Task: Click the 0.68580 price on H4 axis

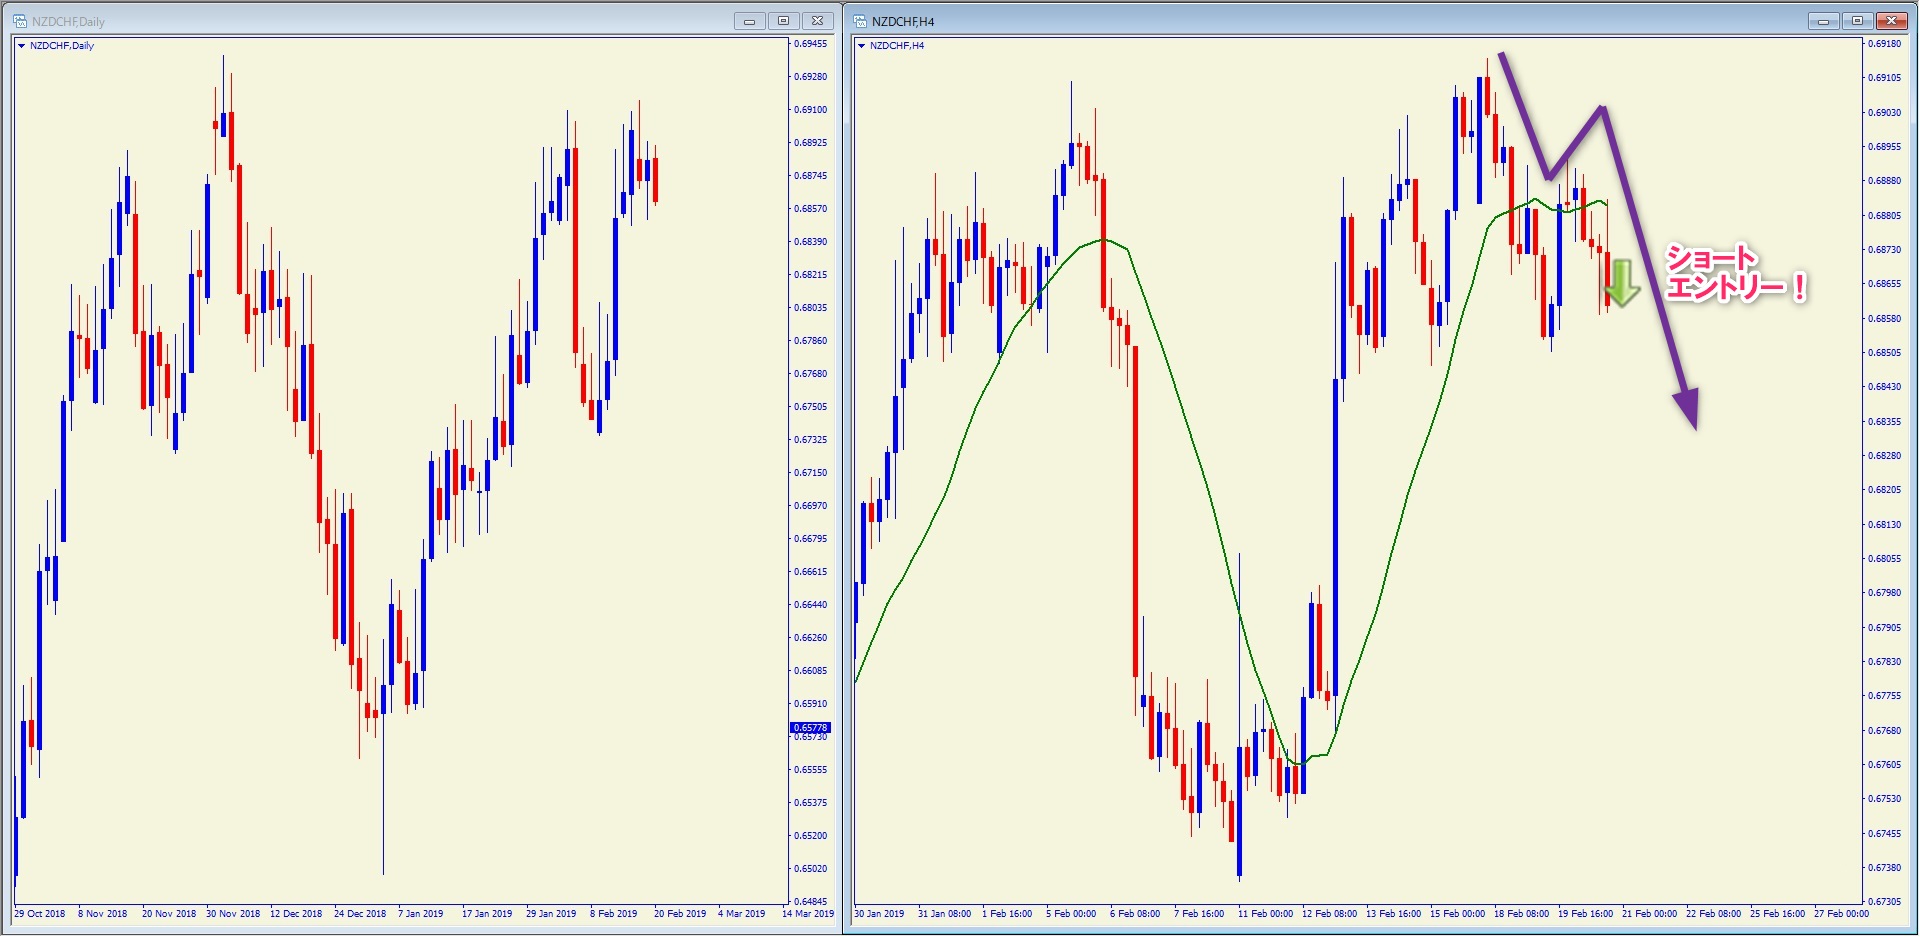Action: (x=1885, y=319)
